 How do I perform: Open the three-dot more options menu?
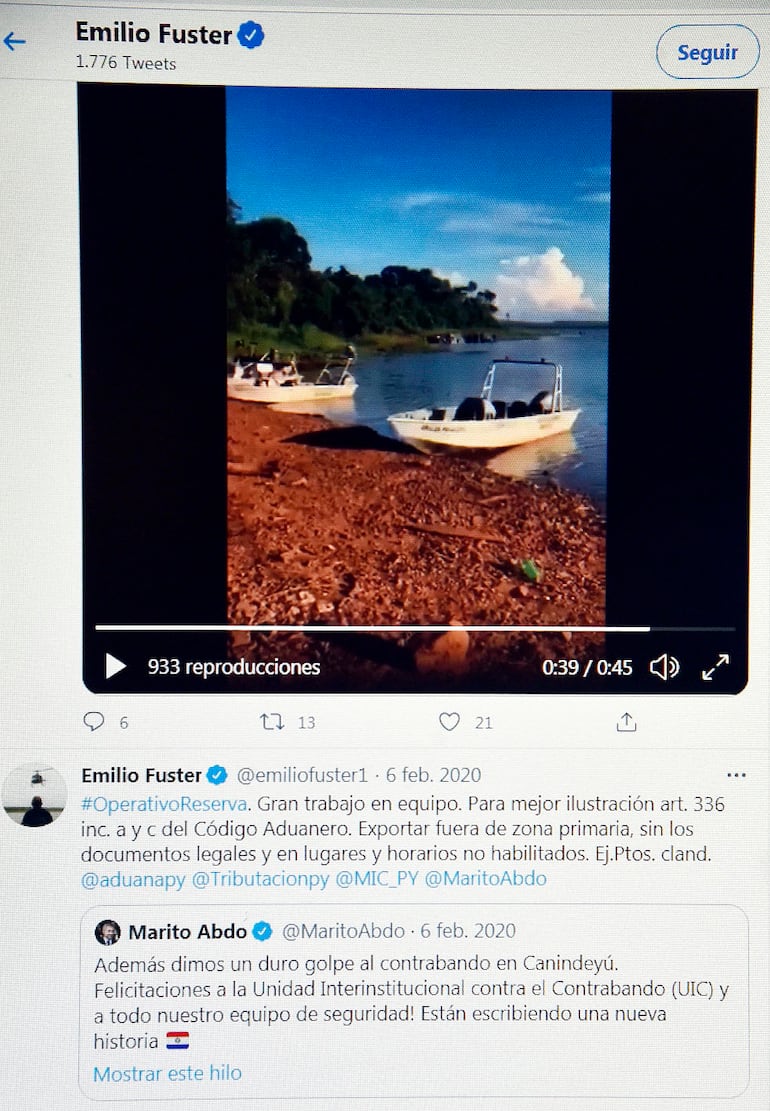point(736,775)
